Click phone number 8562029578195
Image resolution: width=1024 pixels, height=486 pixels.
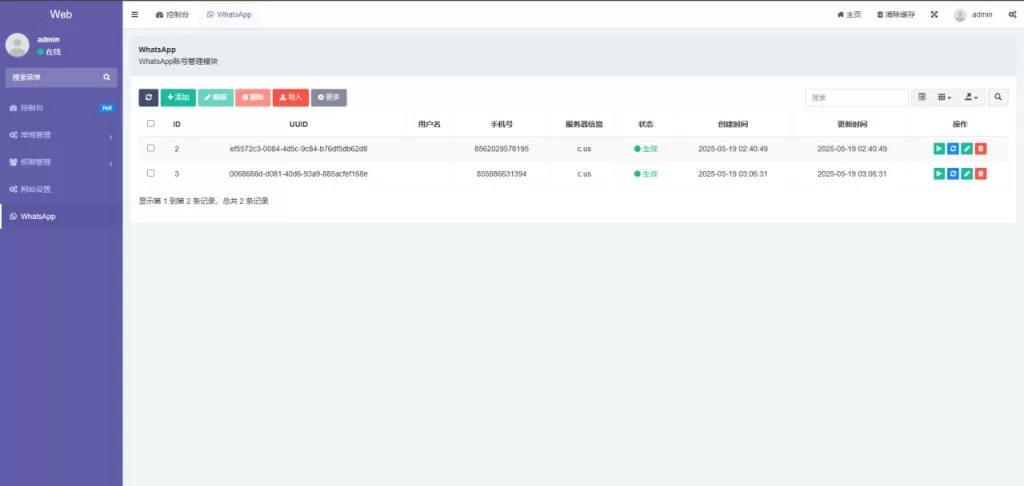(x=502, y=149)
